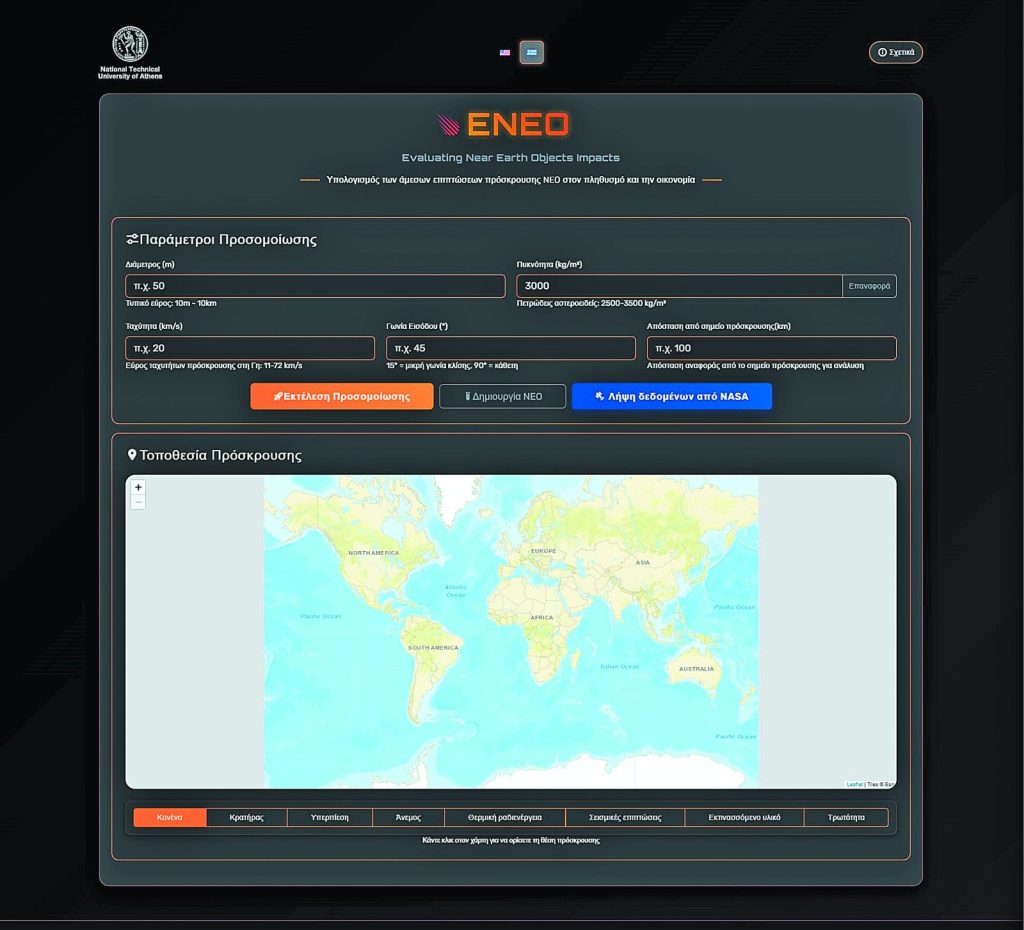Image resolution: width=1024 pixels, height=930 pixels.
Task: Click the Δημιουργία NEO button
Action: point(502,397)
